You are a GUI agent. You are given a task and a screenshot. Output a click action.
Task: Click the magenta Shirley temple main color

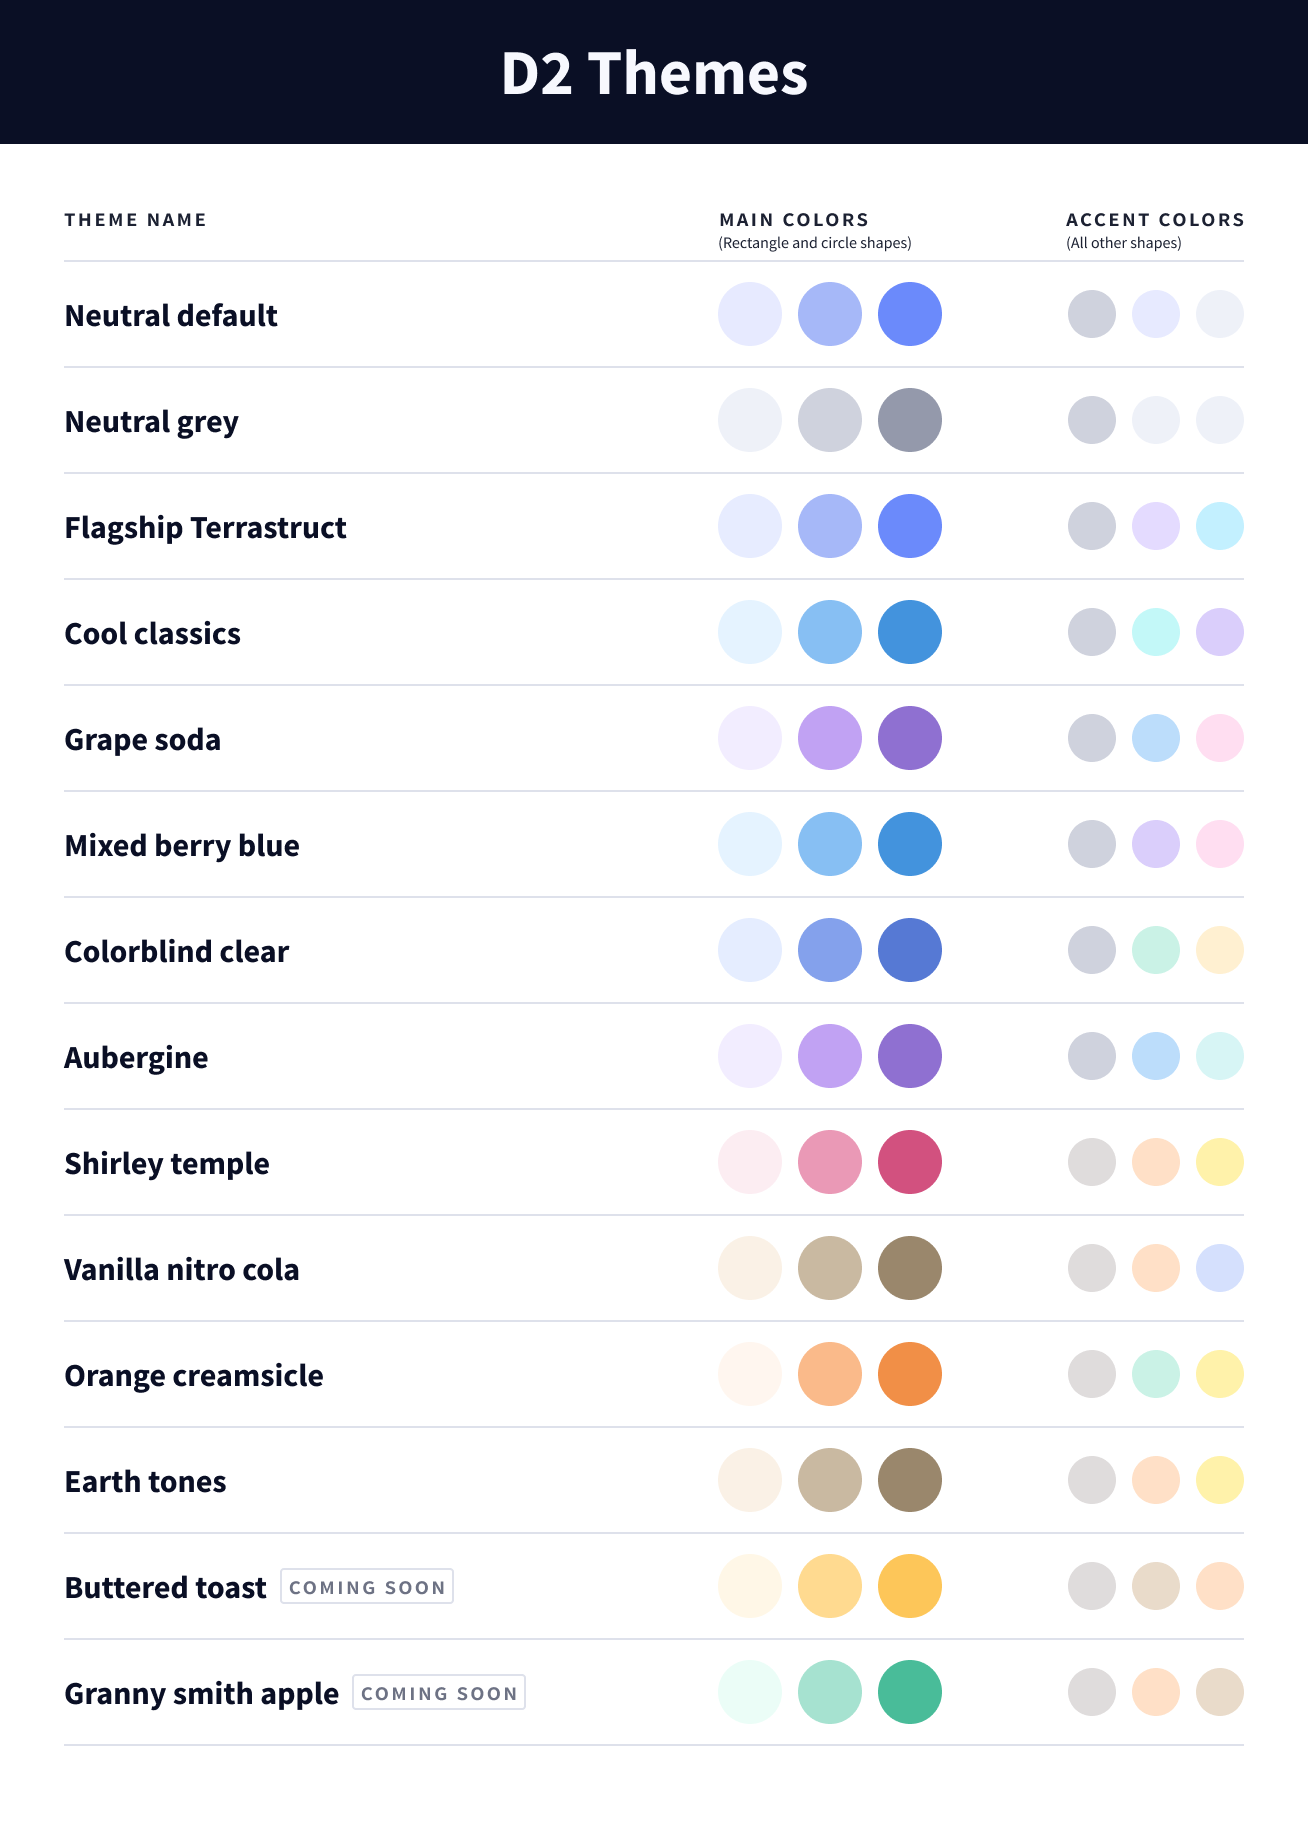[x=910, y=1162]
